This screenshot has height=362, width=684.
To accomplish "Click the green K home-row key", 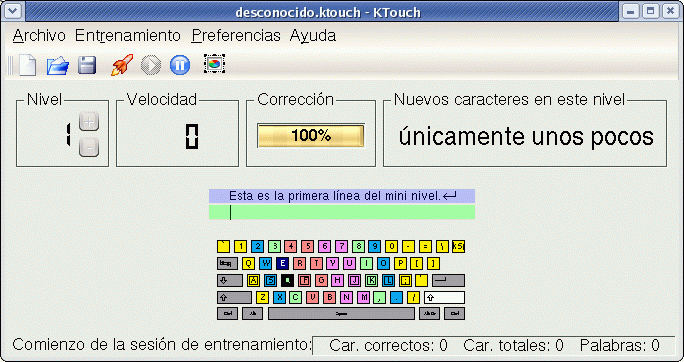I will coord(372,280).
